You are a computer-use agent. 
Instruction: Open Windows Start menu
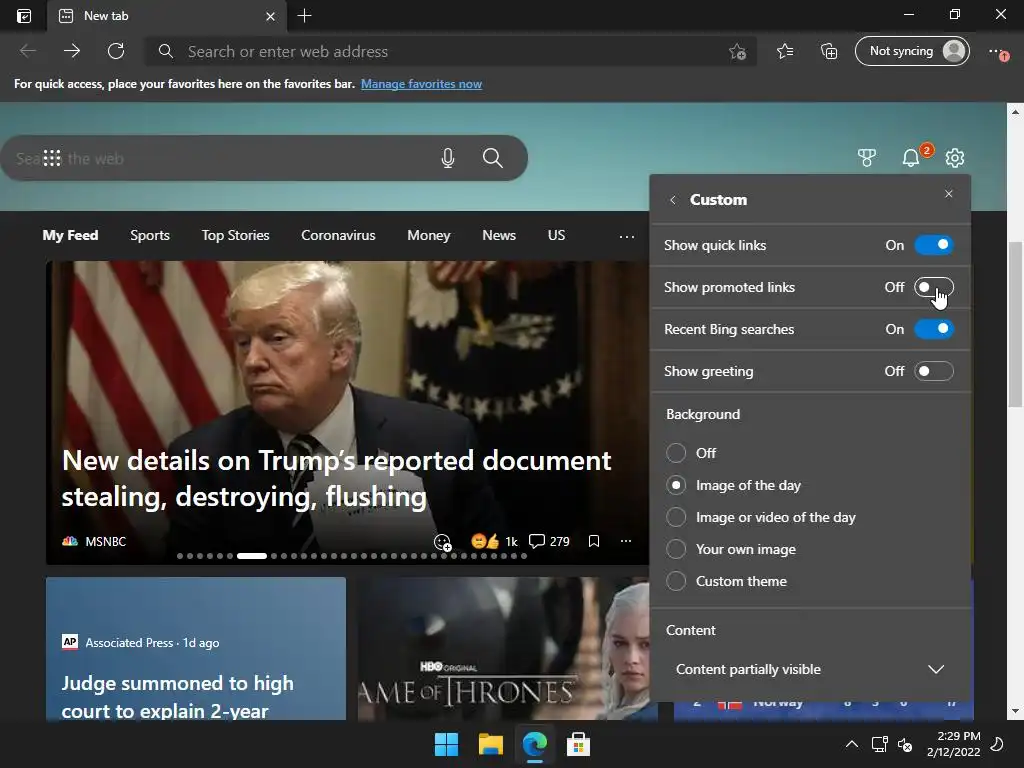447,744
